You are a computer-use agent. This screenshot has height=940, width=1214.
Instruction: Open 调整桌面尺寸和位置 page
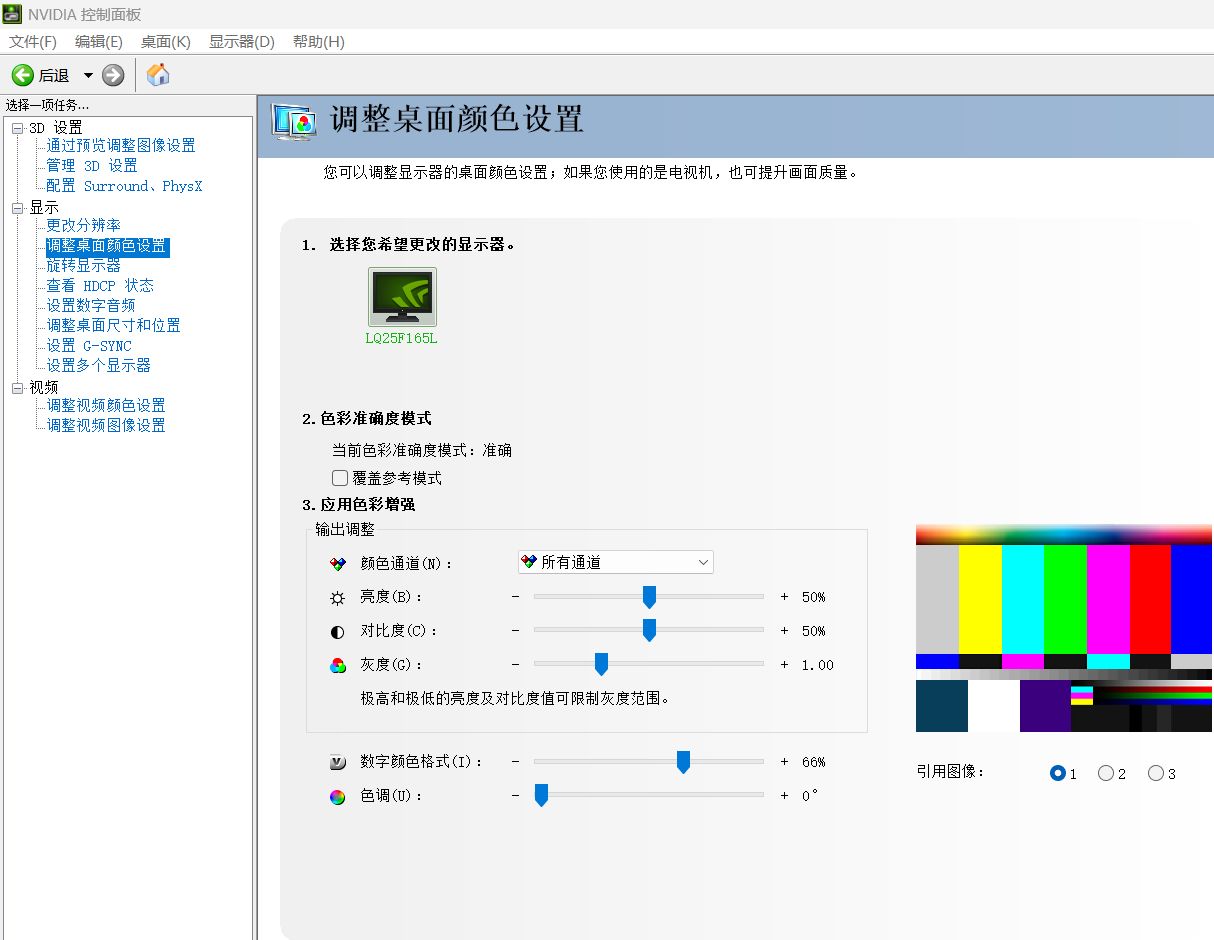[114, 326]
